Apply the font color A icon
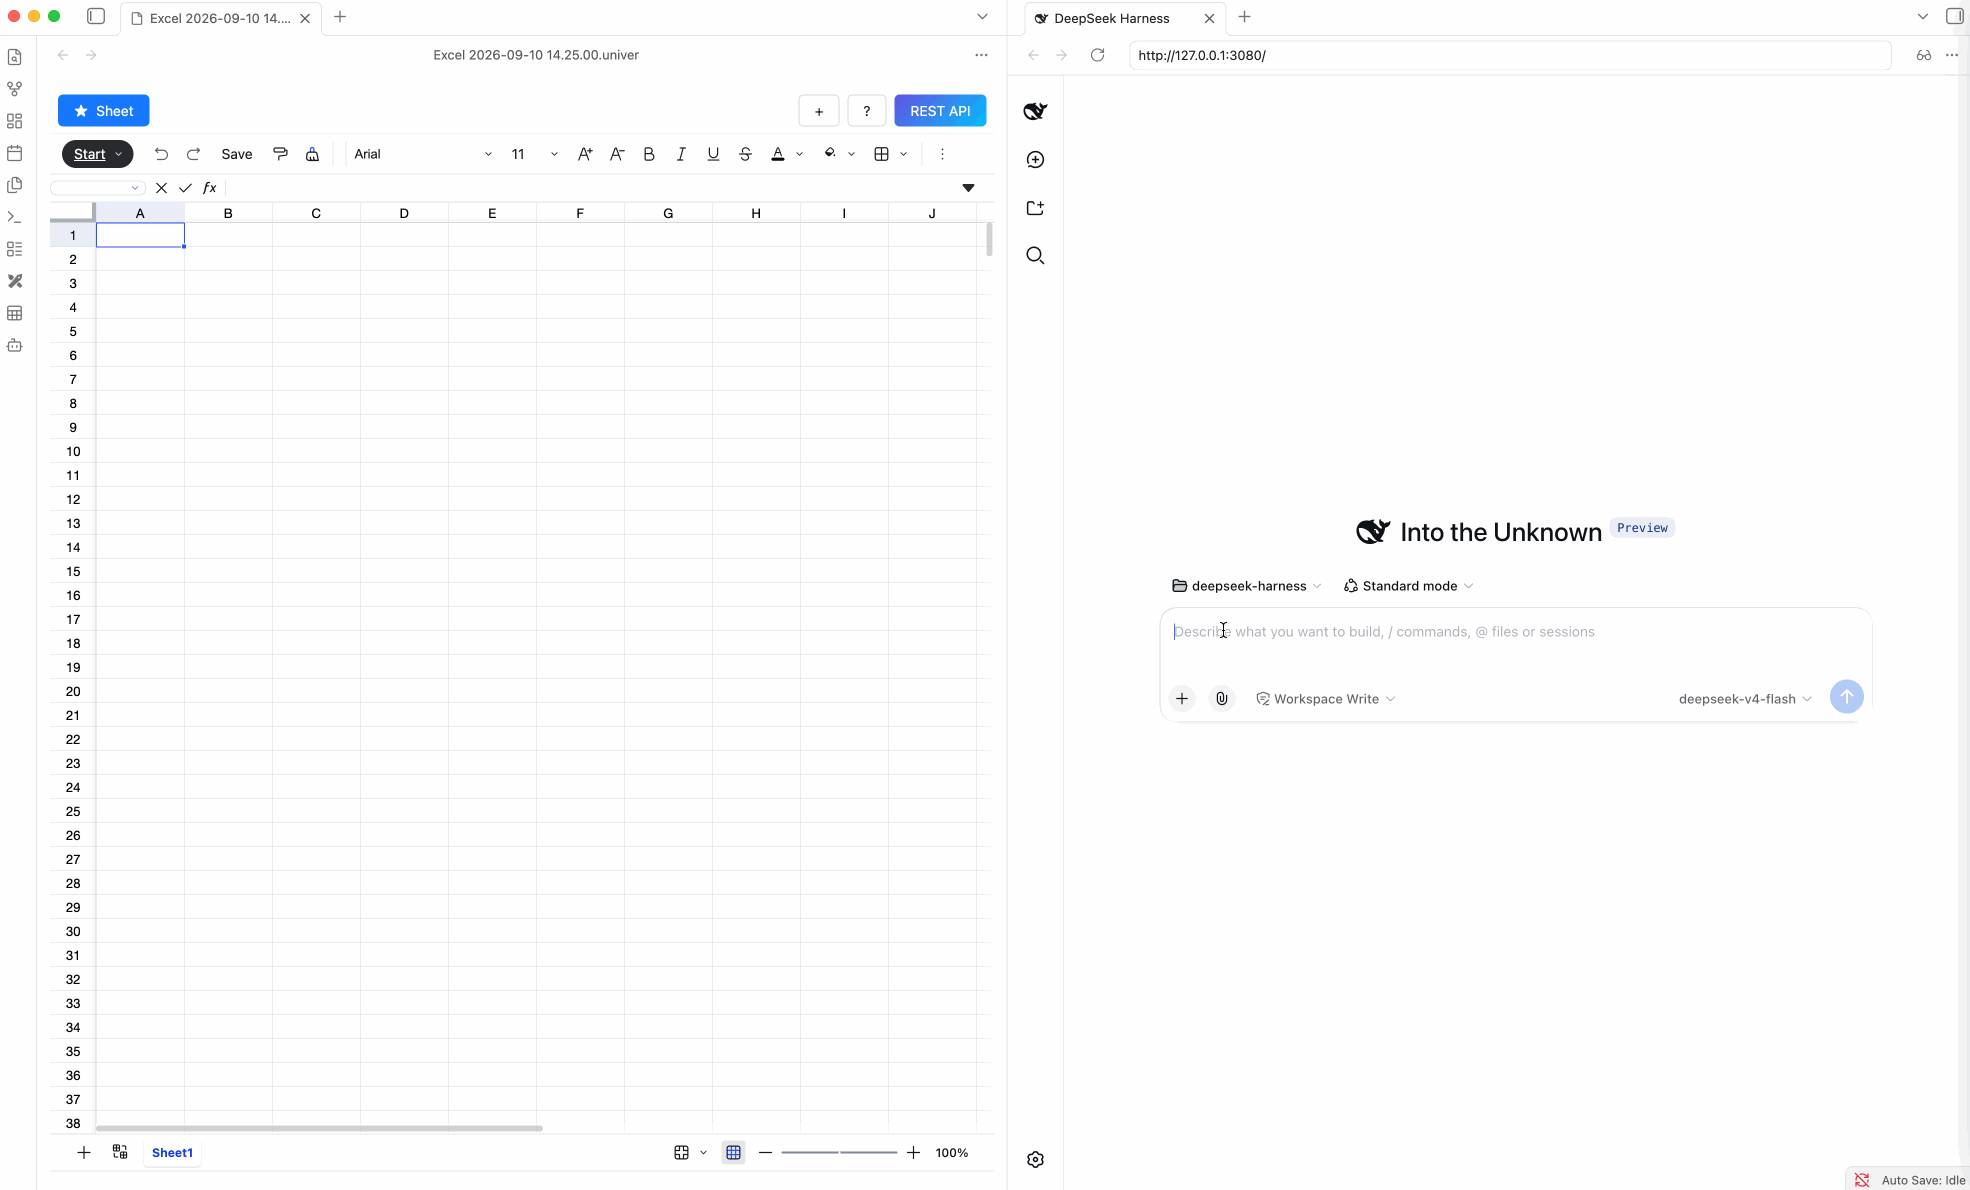The height and width of the screenshot is (1190, 1970). 778,154
